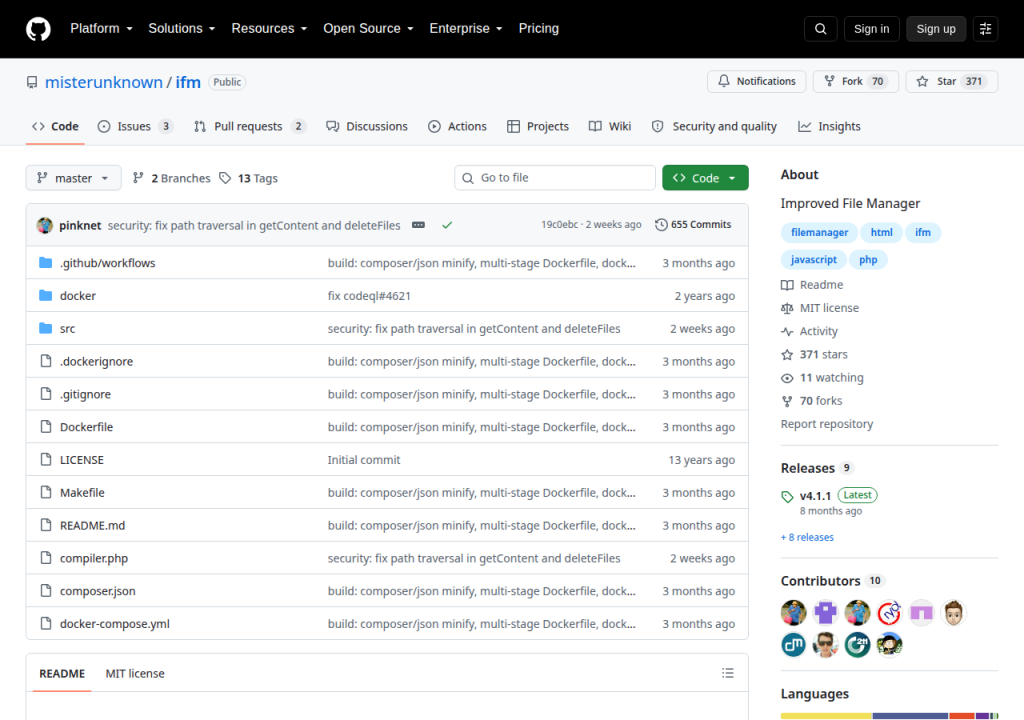Open the 13 Tags link
Viewport: 1024px width, 720px height.
(248, 178)
